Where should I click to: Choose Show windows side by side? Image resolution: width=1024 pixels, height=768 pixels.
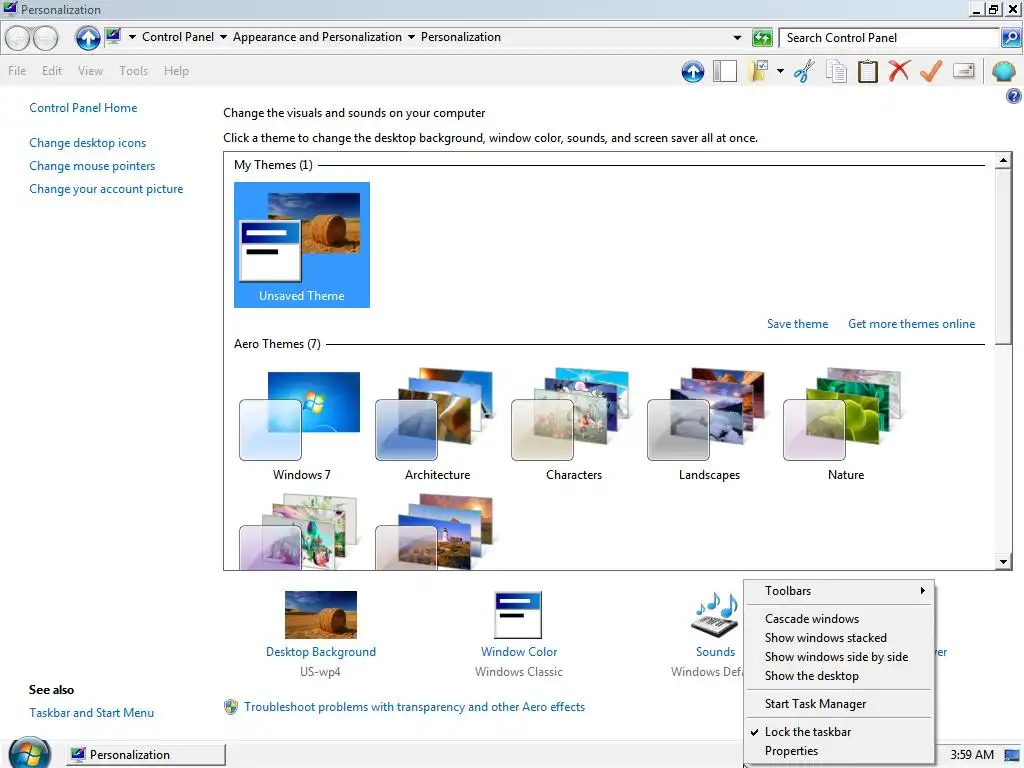839,656
